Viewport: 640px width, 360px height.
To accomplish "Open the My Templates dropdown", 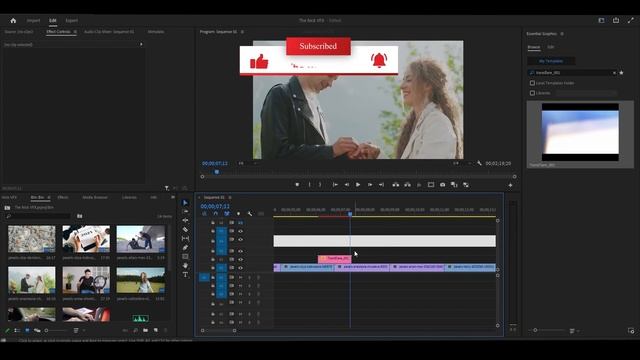I will 551,61.
